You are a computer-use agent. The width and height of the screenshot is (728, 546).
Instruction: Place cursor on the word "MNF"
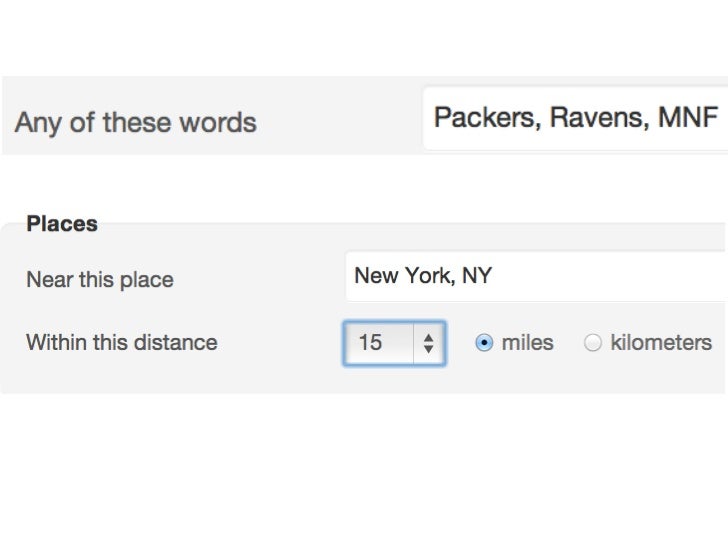point(689,117)
